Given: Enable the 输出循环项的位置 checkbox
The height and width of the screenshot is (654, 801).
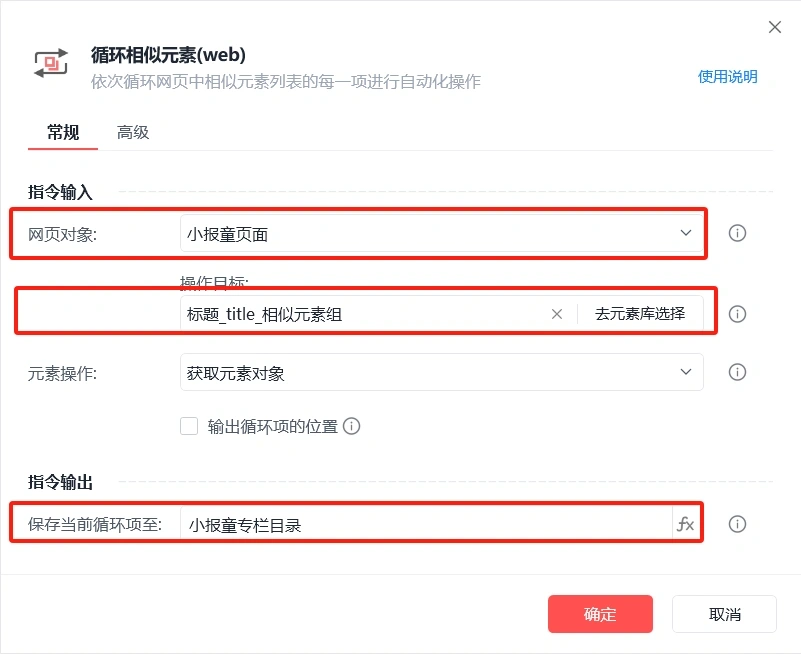Looking at the screenshot, I should (x=189, y=426).
